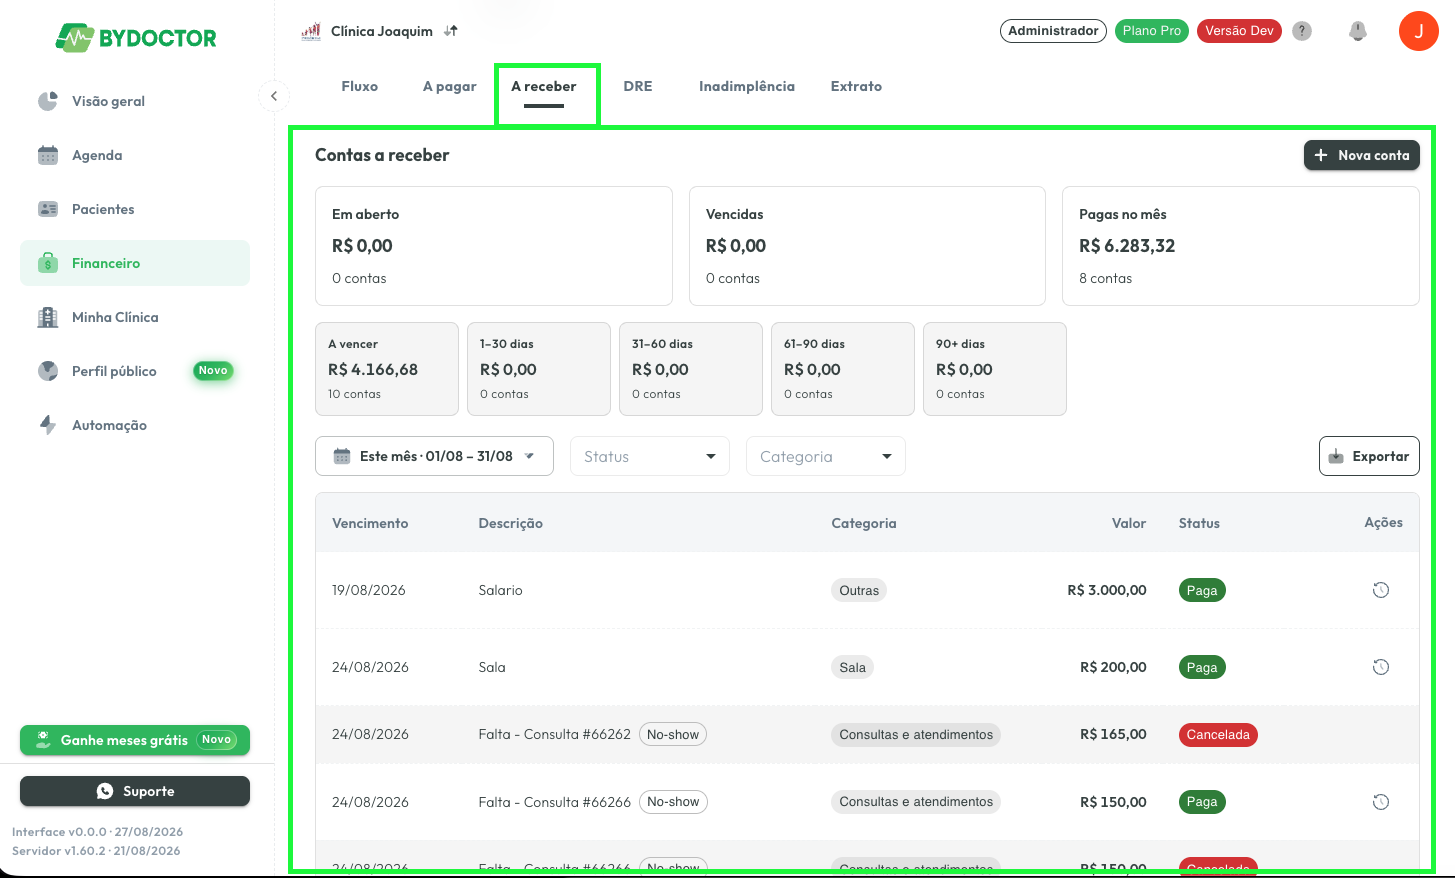Image resolution: width=1455 pixels, height=878 pixels.
Task: Click the calendar icon in date filter
Action: pos(341,456)
